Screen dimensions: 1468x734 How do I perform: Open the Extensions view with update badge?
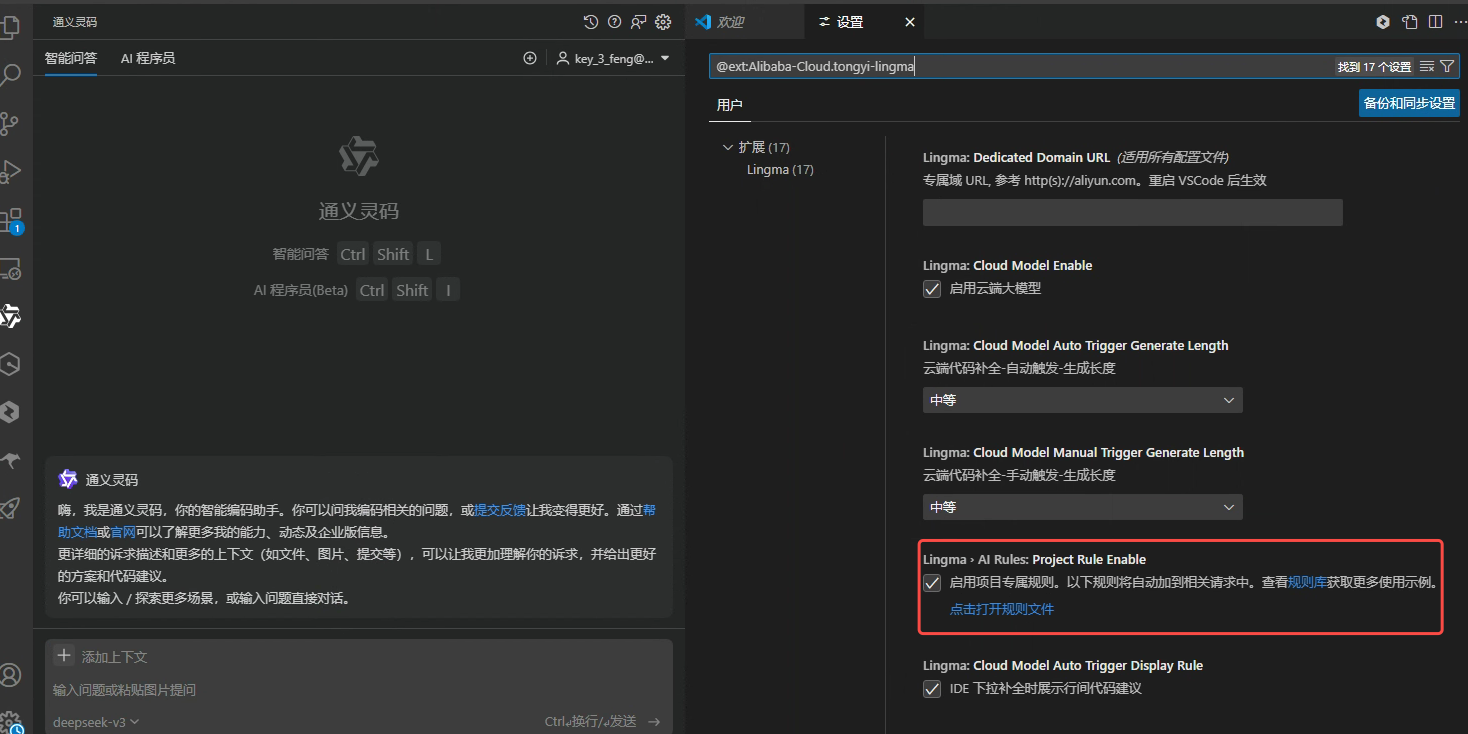click(x=10, y=220)
